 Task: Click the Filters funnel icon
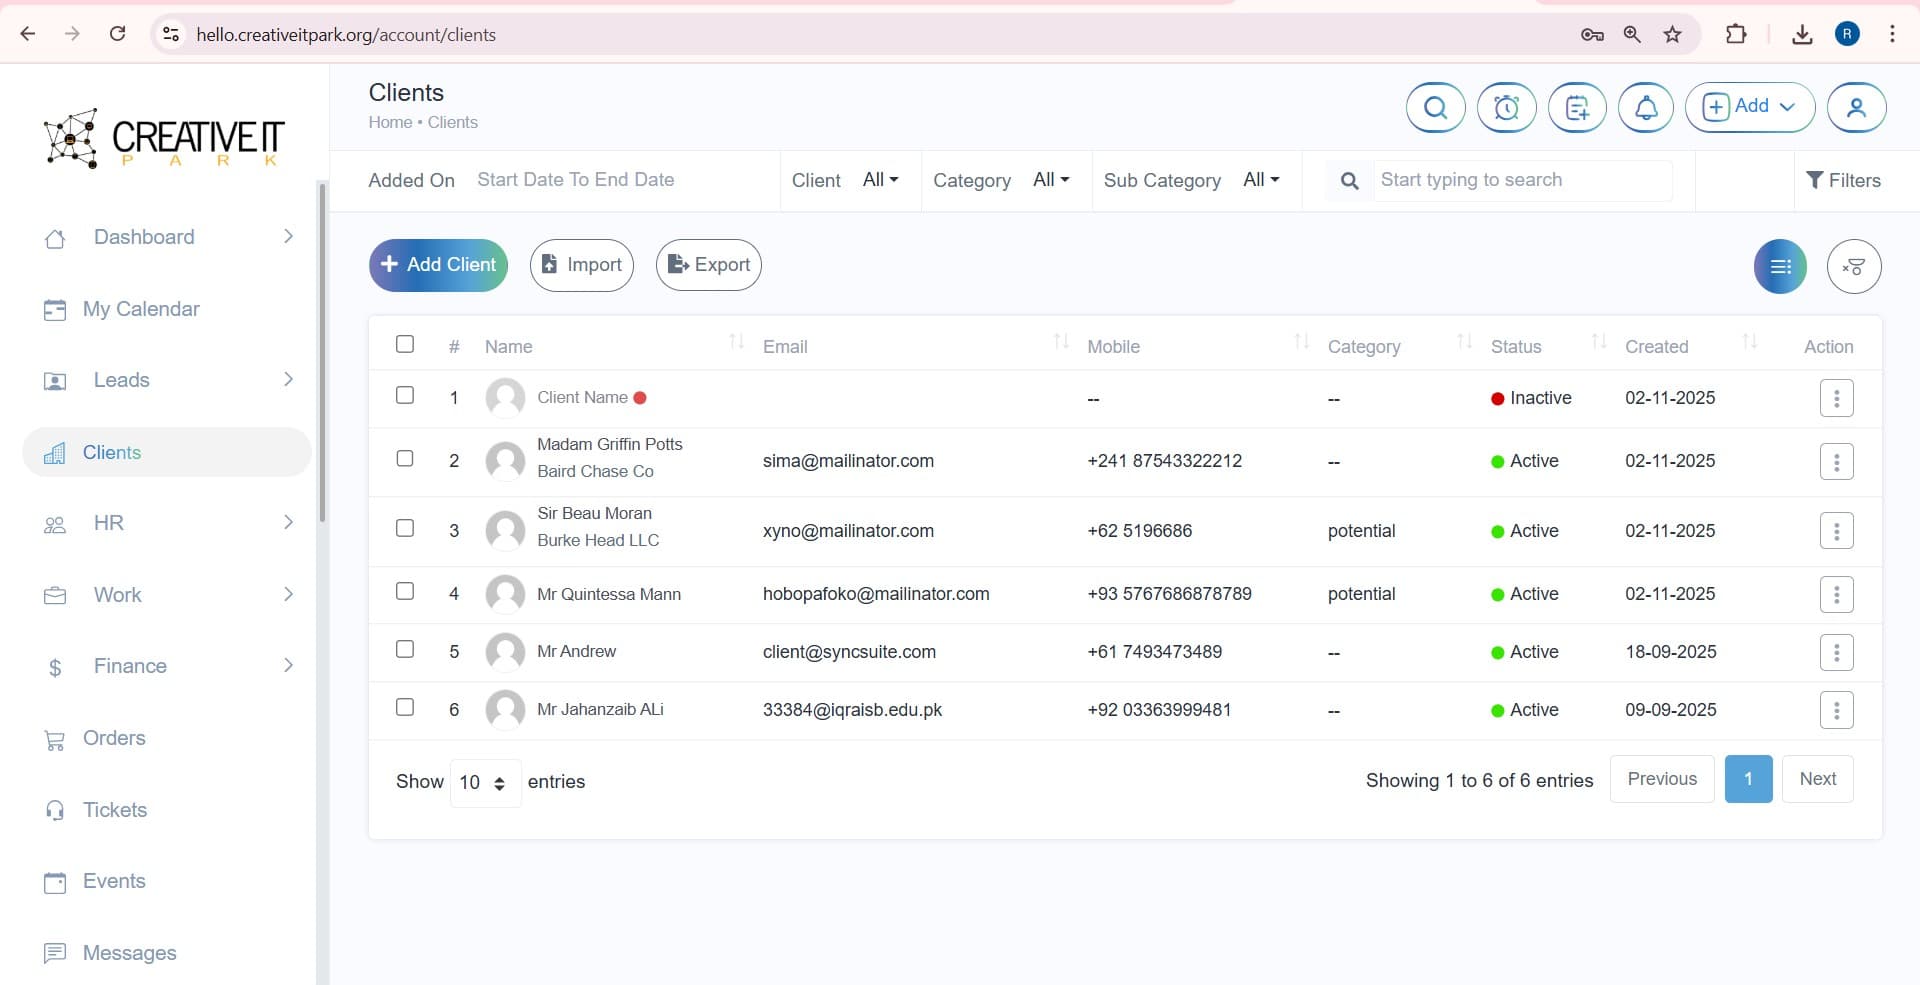(1843, 180)
